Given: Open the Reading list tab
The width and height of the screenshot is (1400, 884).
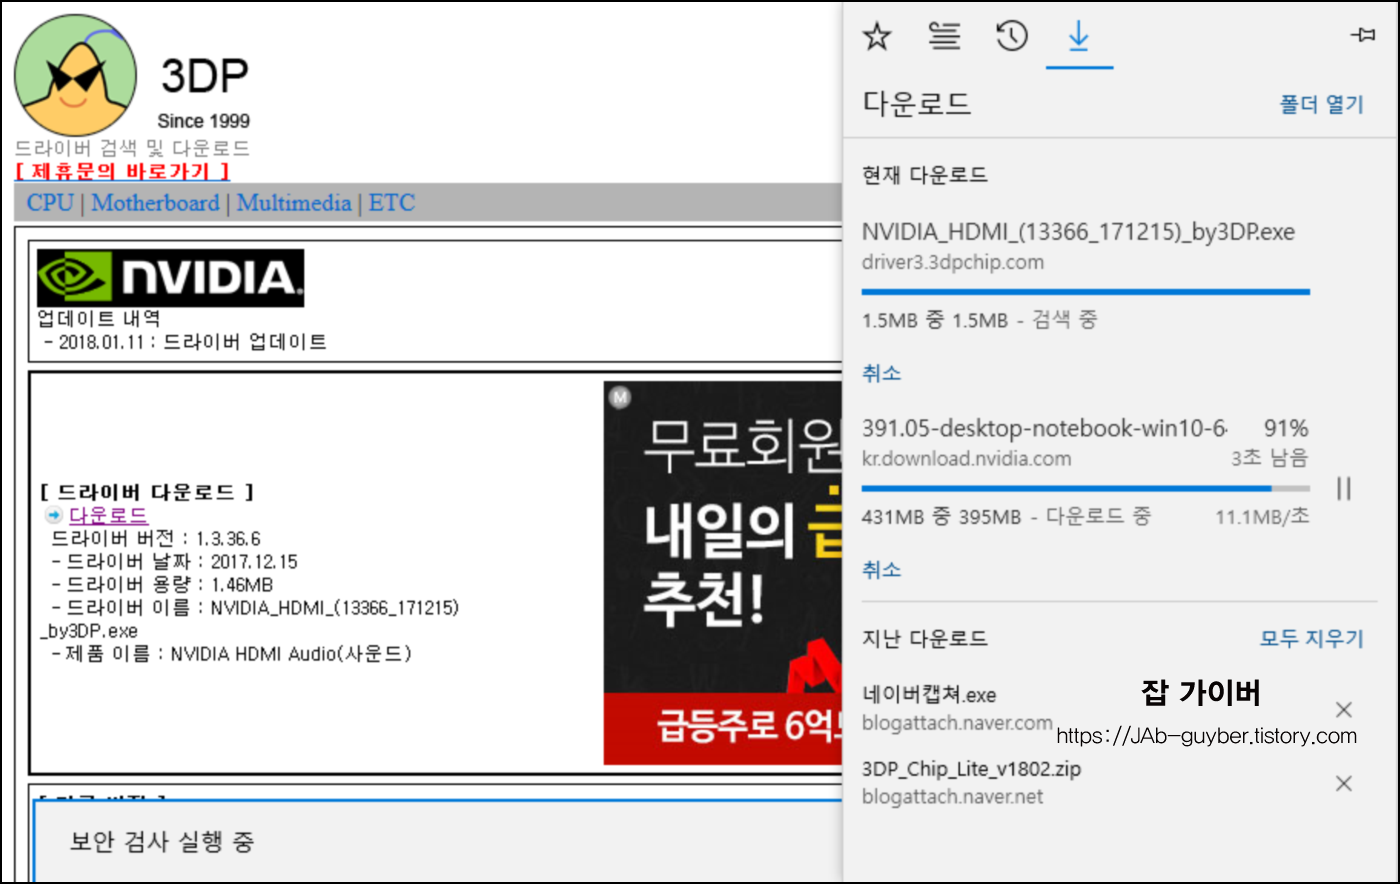Looking at the screenshot, I should tap(944, 36).
